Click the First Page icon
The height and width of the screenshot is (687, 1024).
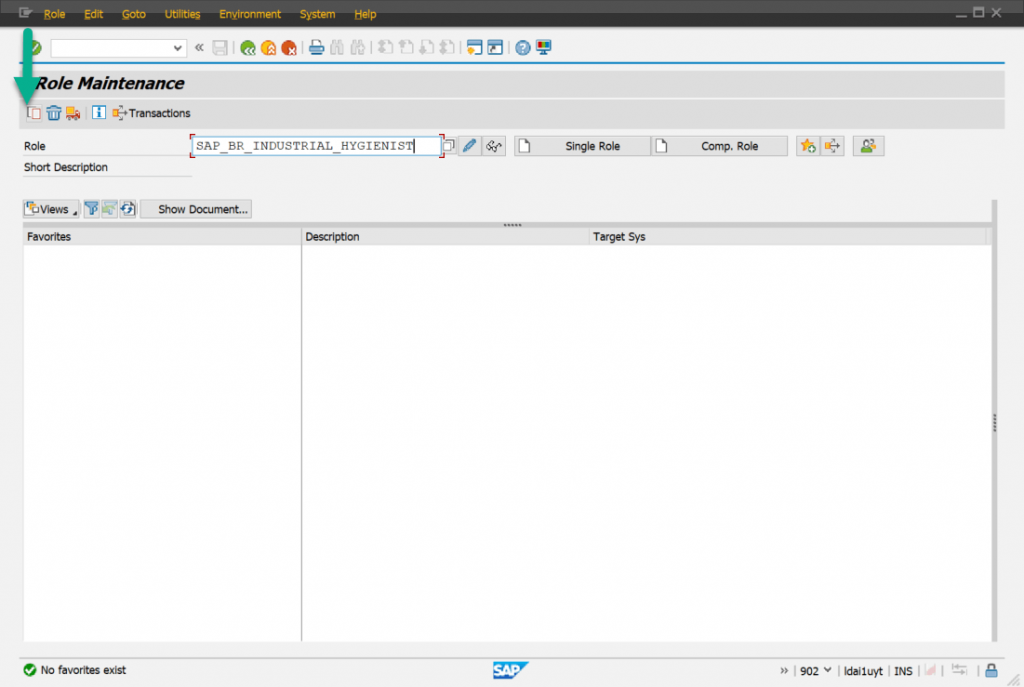385,47
